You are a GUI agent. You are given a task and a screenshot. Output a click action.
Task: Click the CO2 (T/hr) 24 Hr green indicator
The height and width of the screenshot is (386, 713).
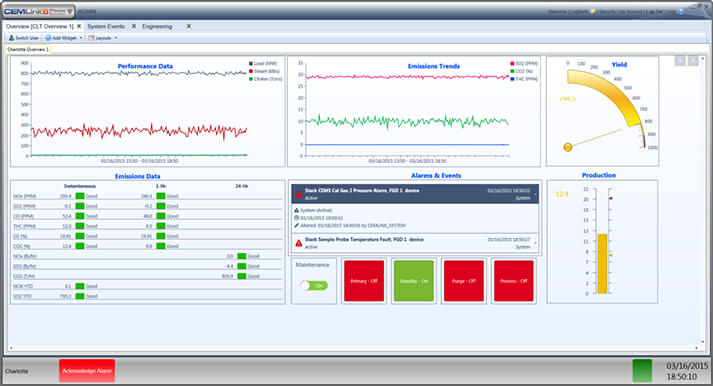pos(241,276)
